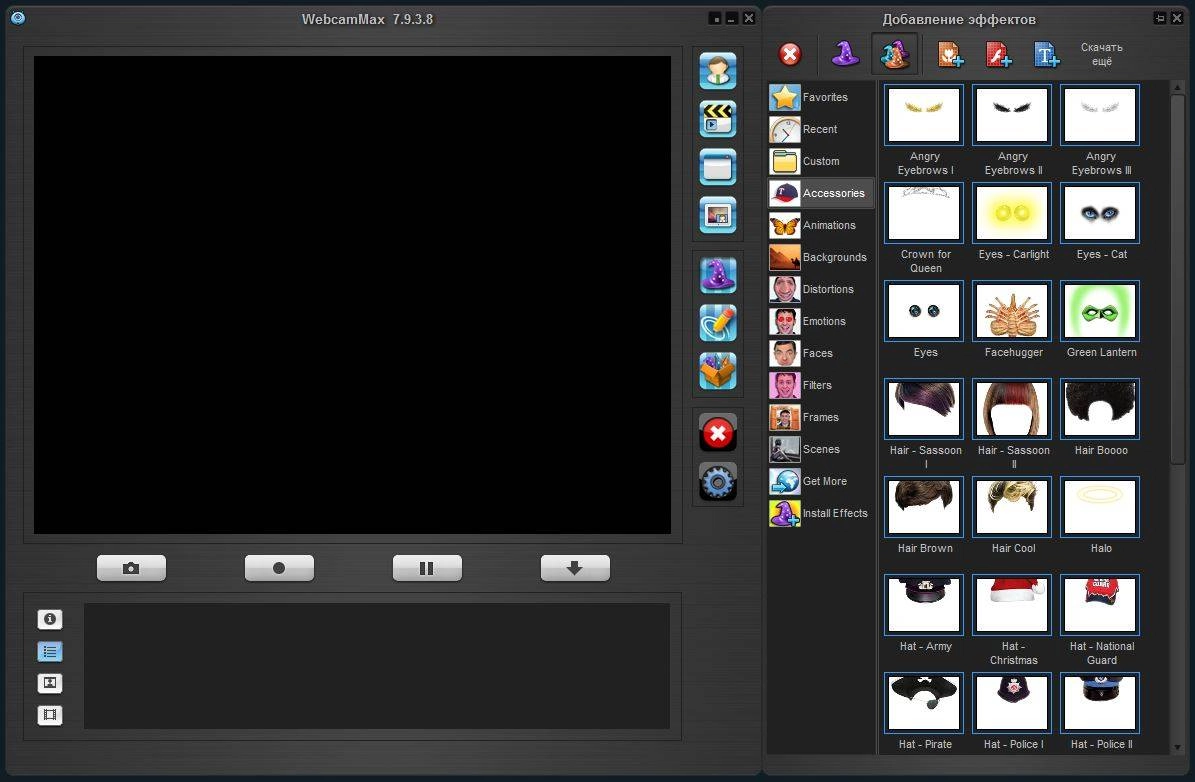Open the Emotions category
This screenshot has width=1195, height=782.
(x=821, y=322)
